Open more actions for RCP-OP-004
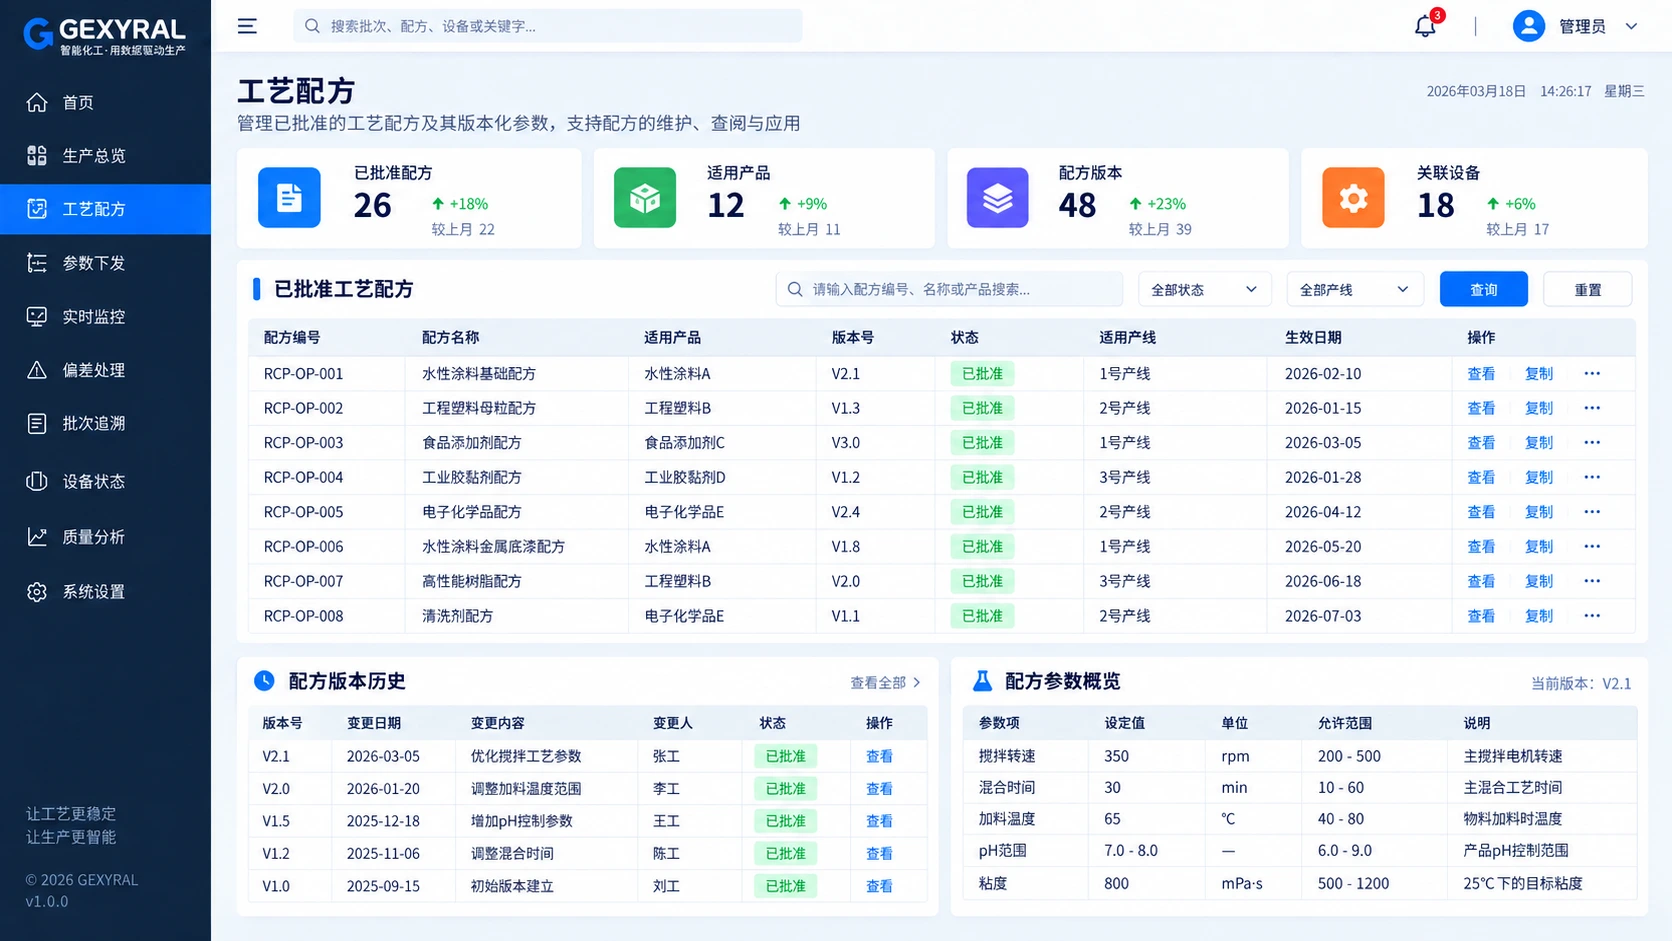The image size is (1672, 941). click(1592, 478)
